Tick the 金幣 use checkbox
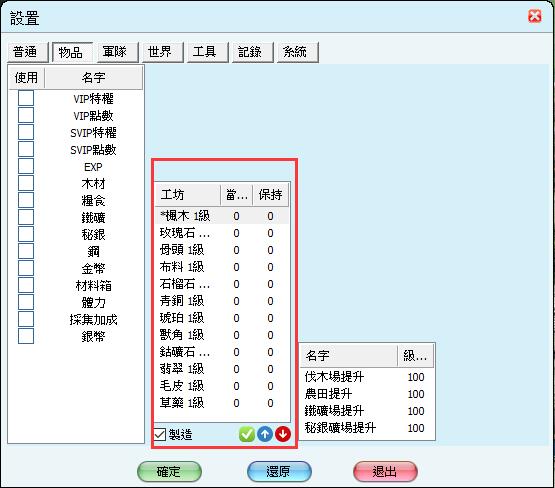The image size is (555, 488). 26,268
